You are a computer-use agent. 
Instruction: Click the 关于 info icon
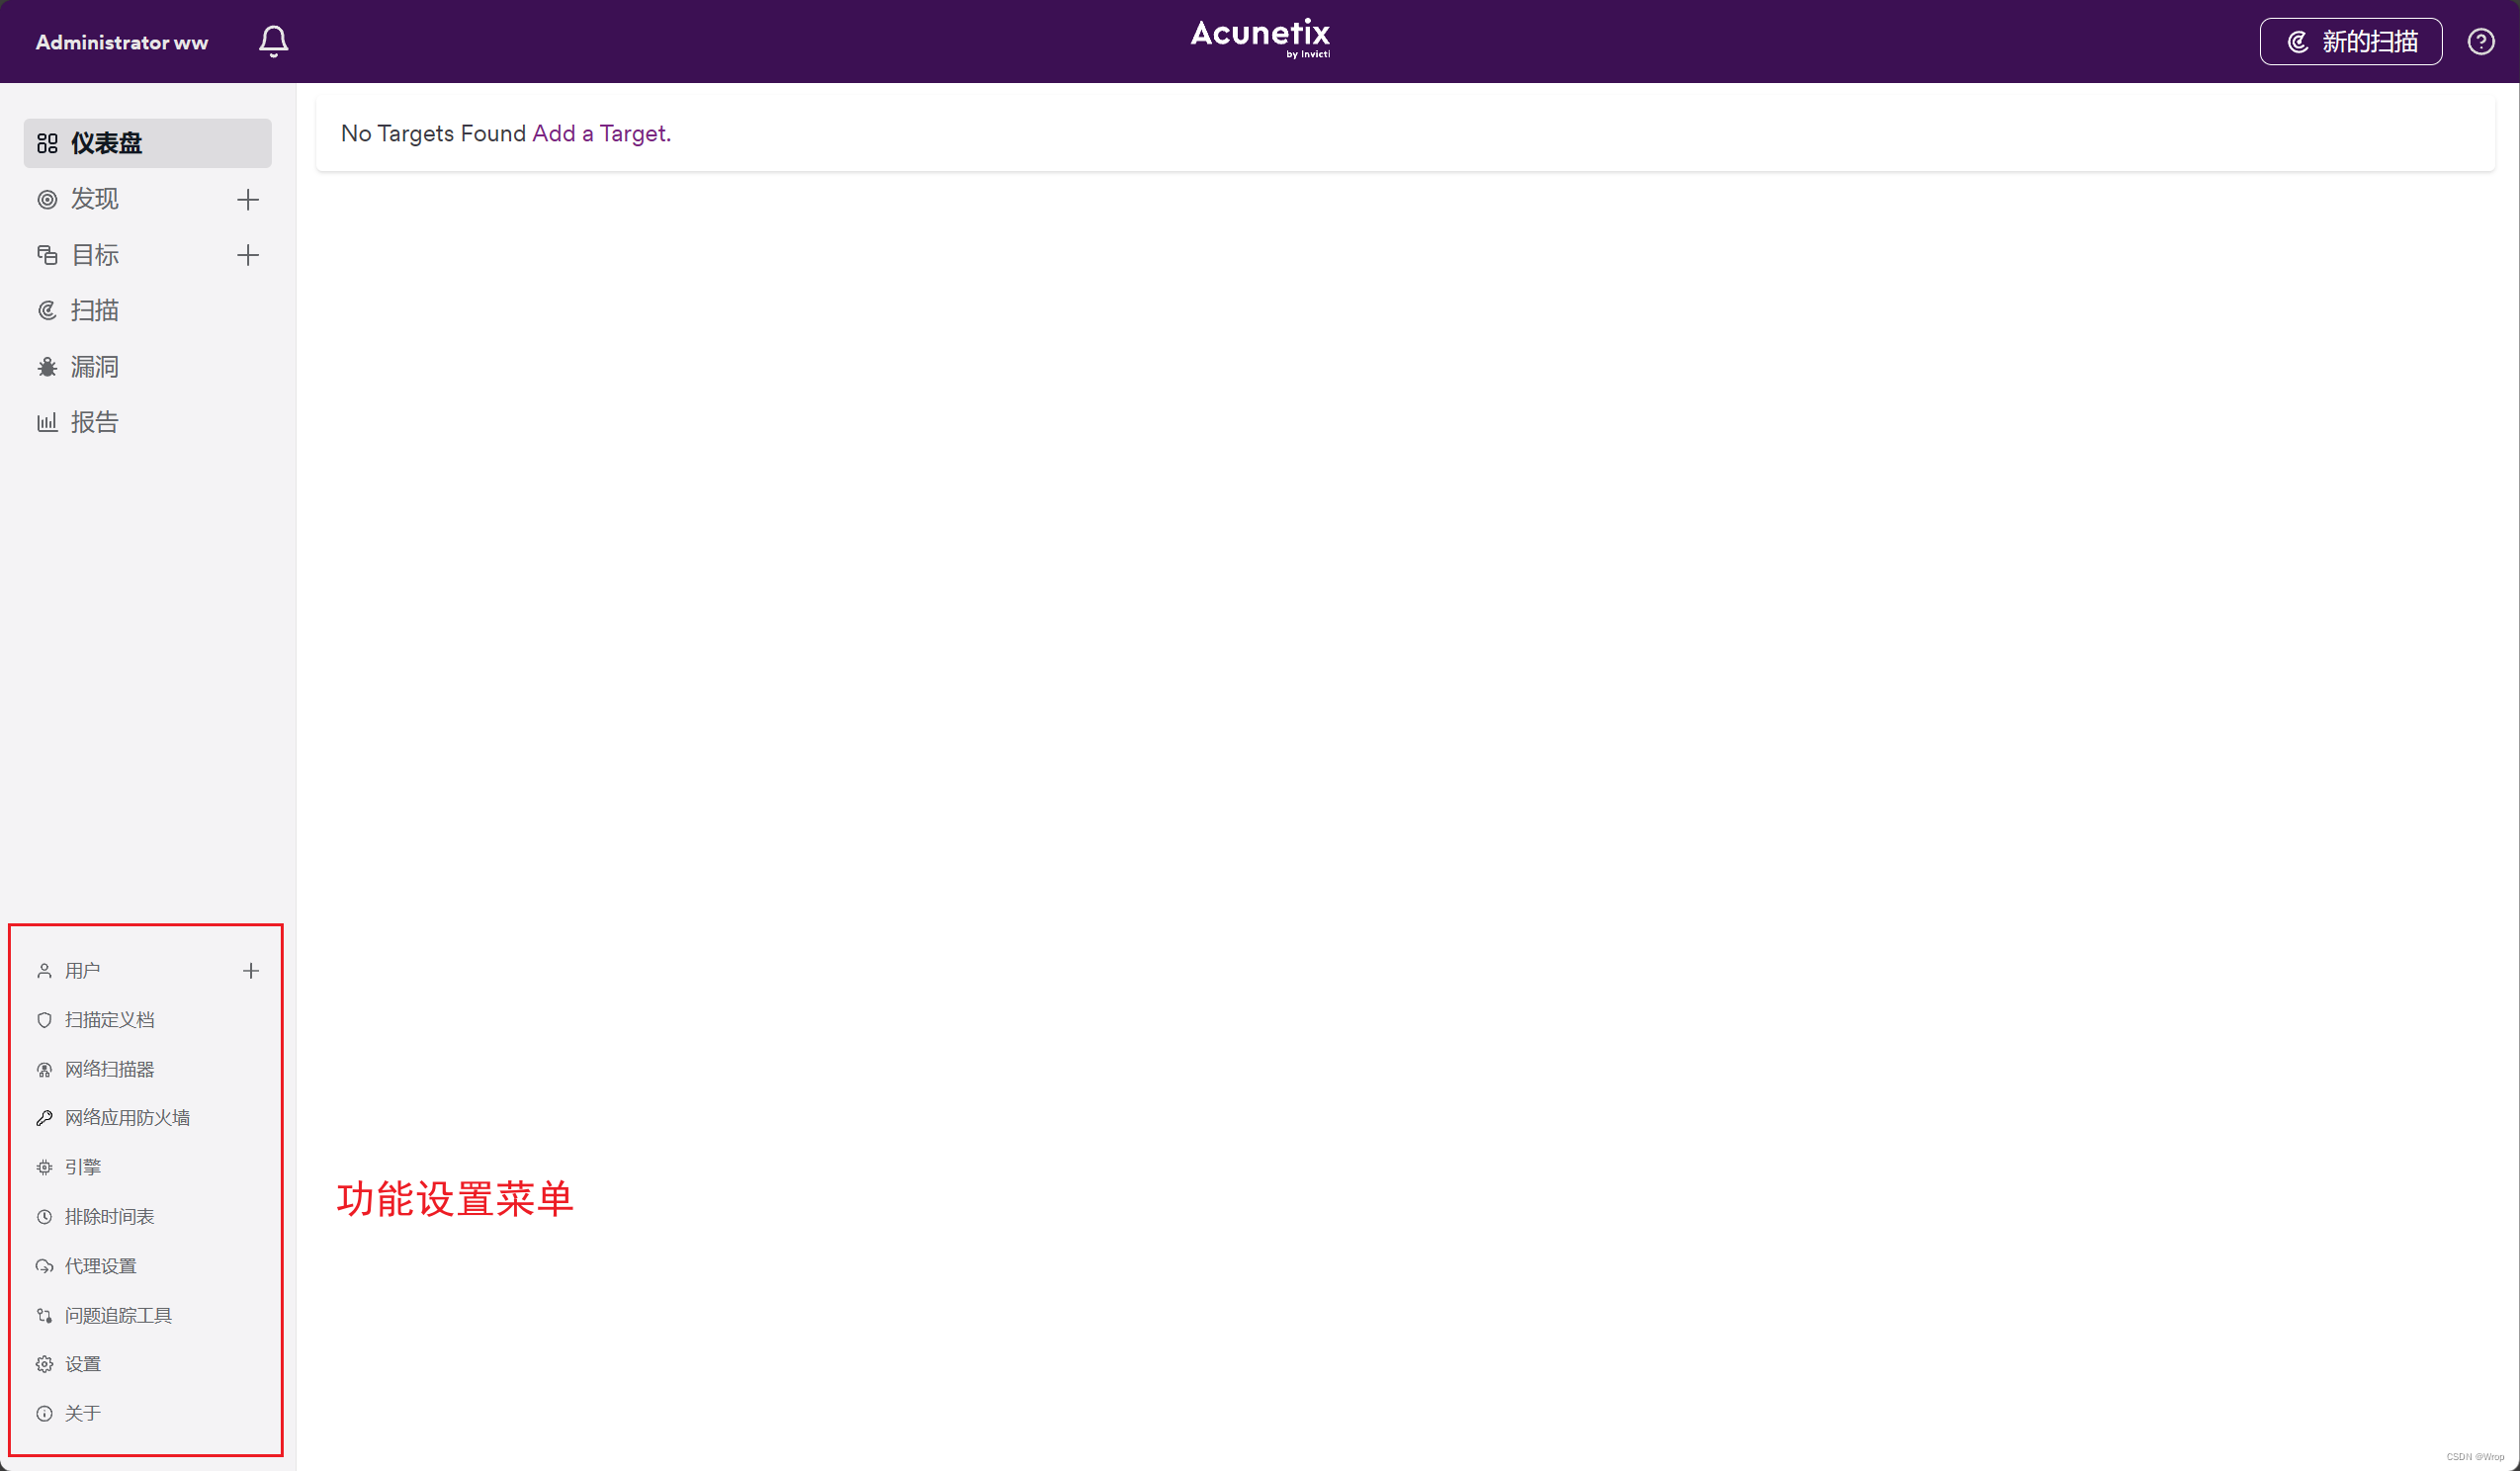pos(44,1413)
